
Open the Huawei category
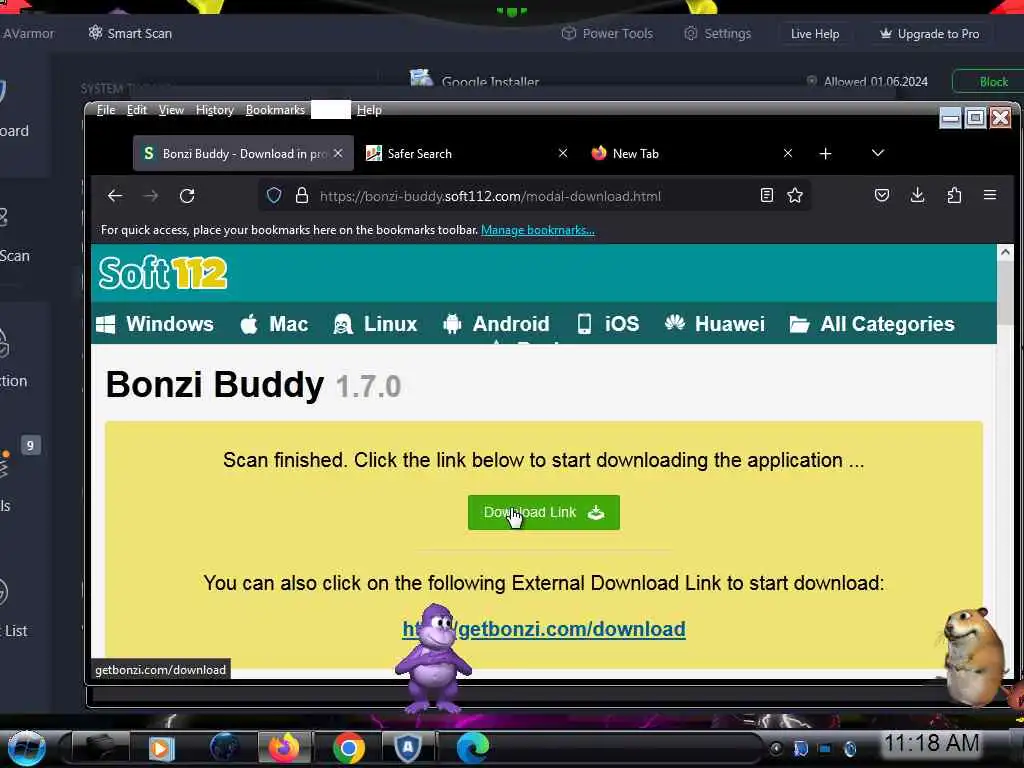[x=714, y=324]
